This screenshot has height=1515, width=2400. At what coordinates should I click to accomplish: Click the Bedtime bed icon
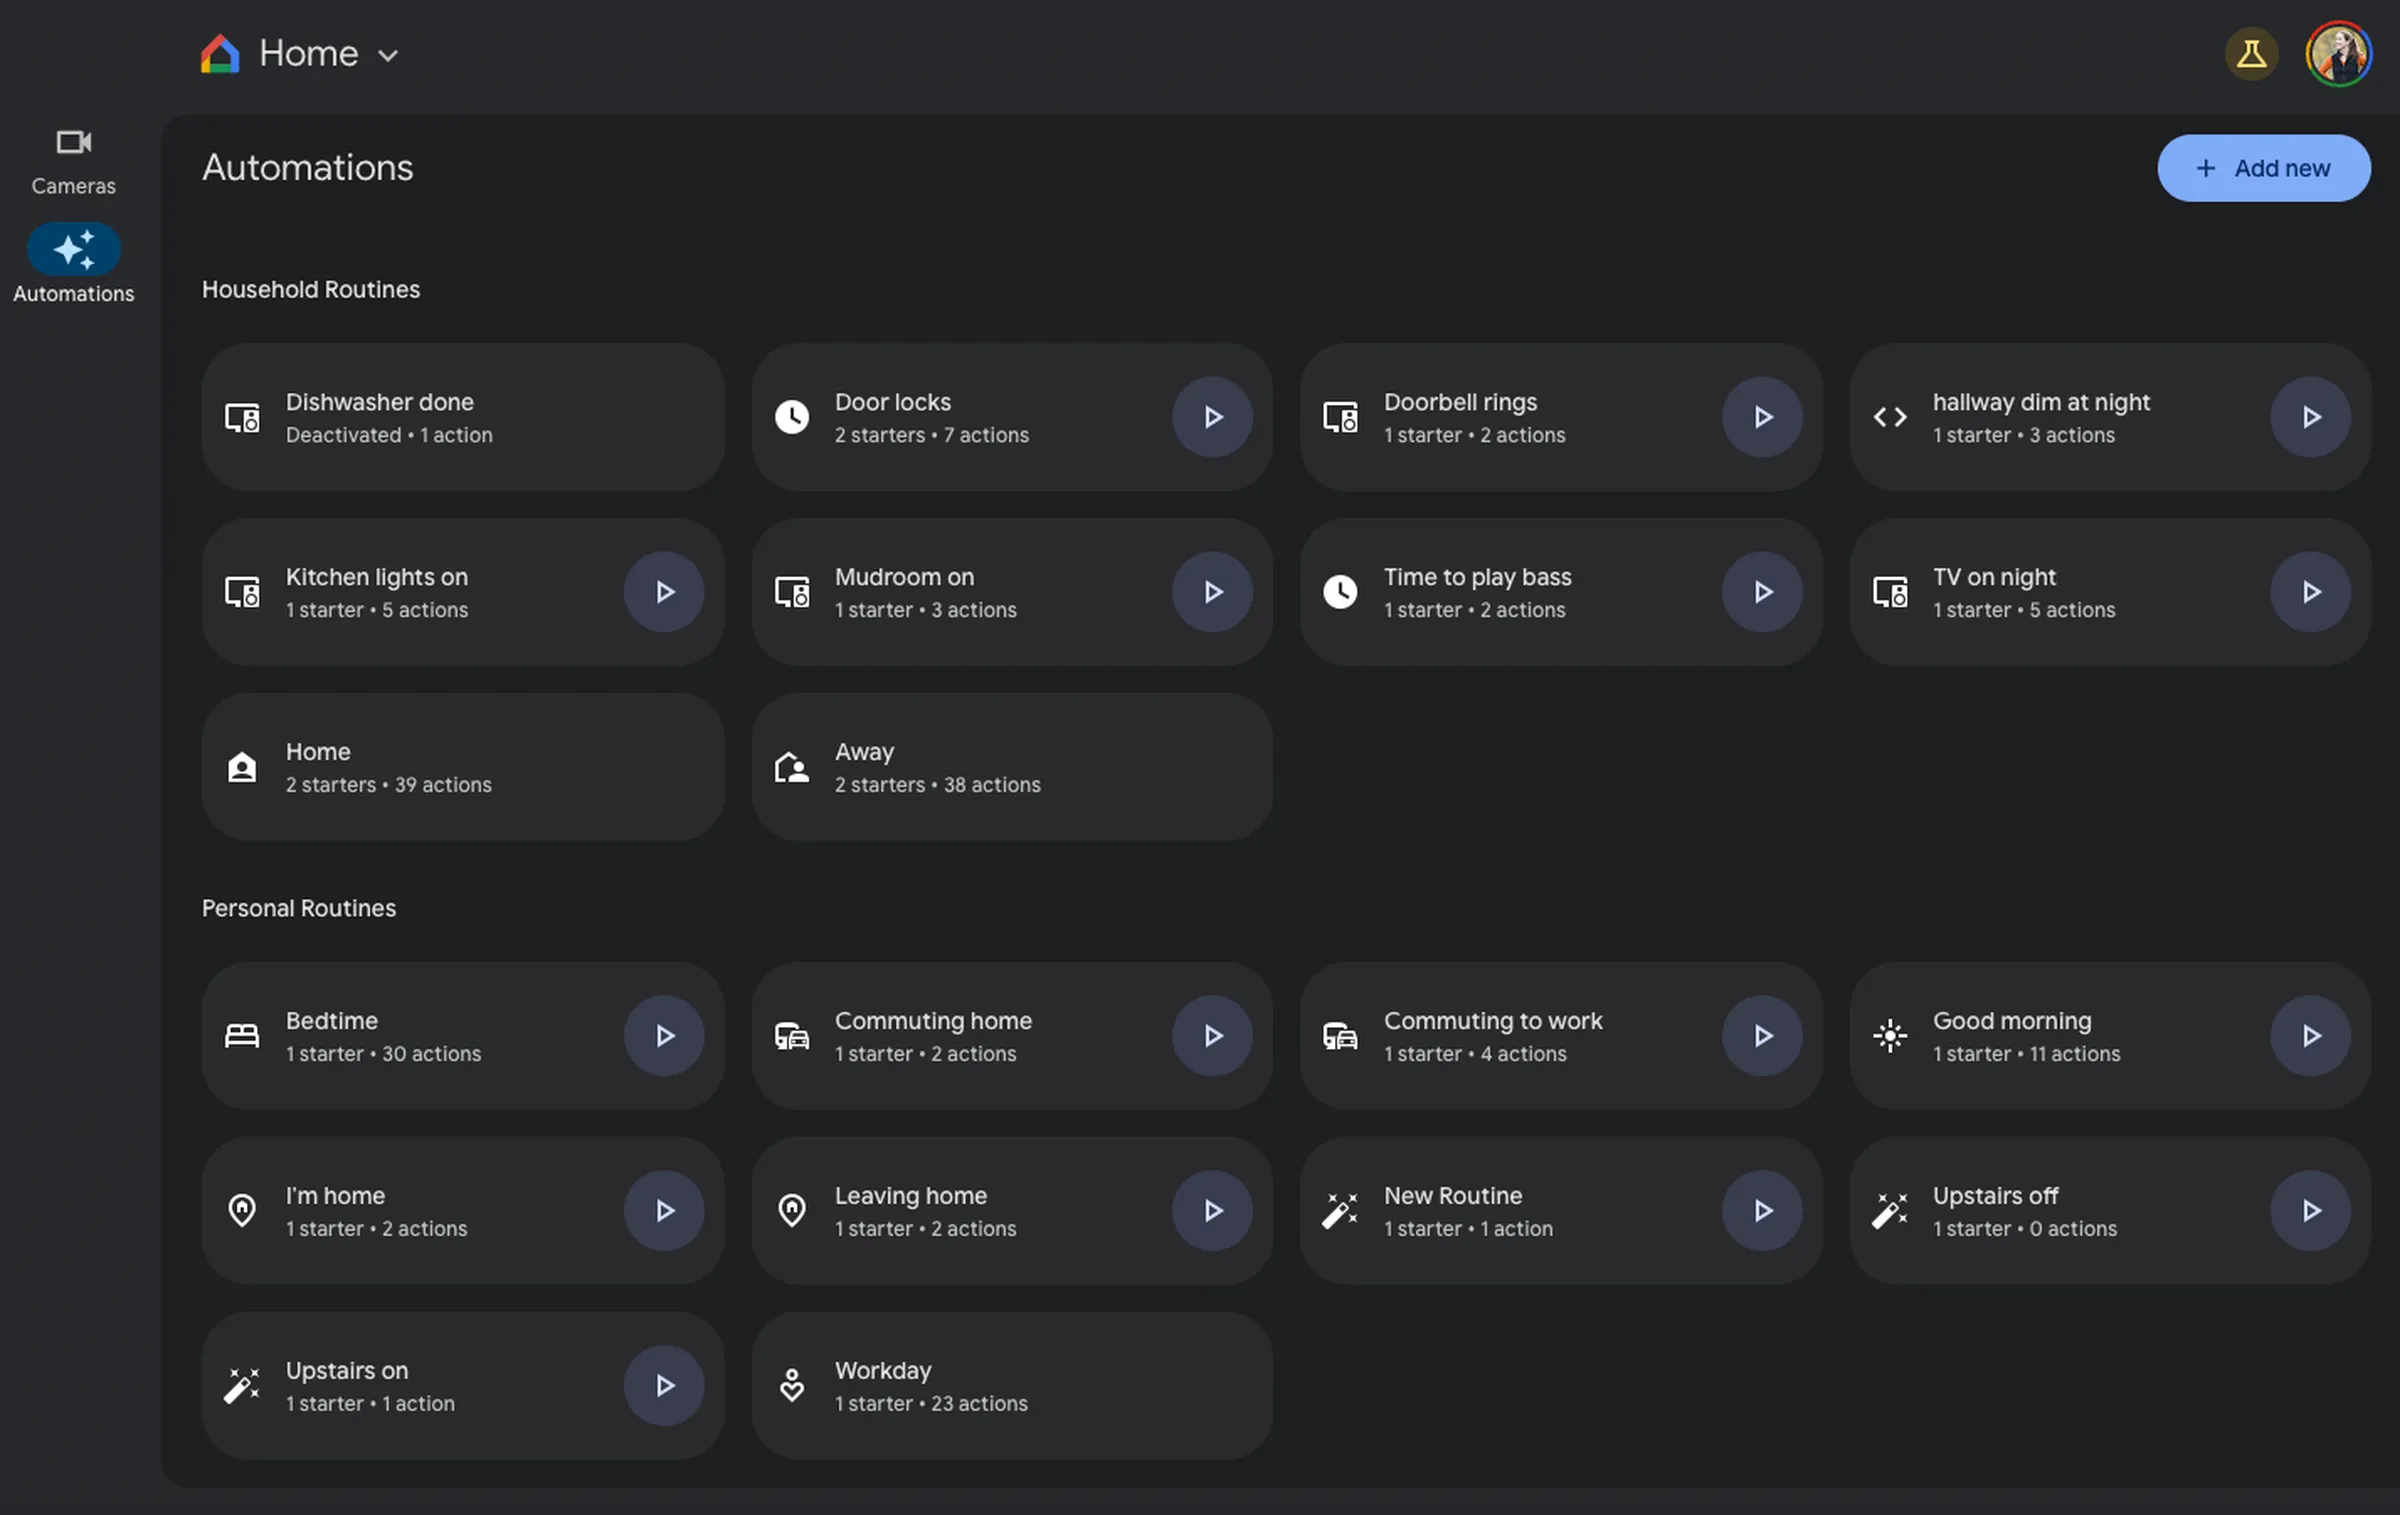point(242,1036)
